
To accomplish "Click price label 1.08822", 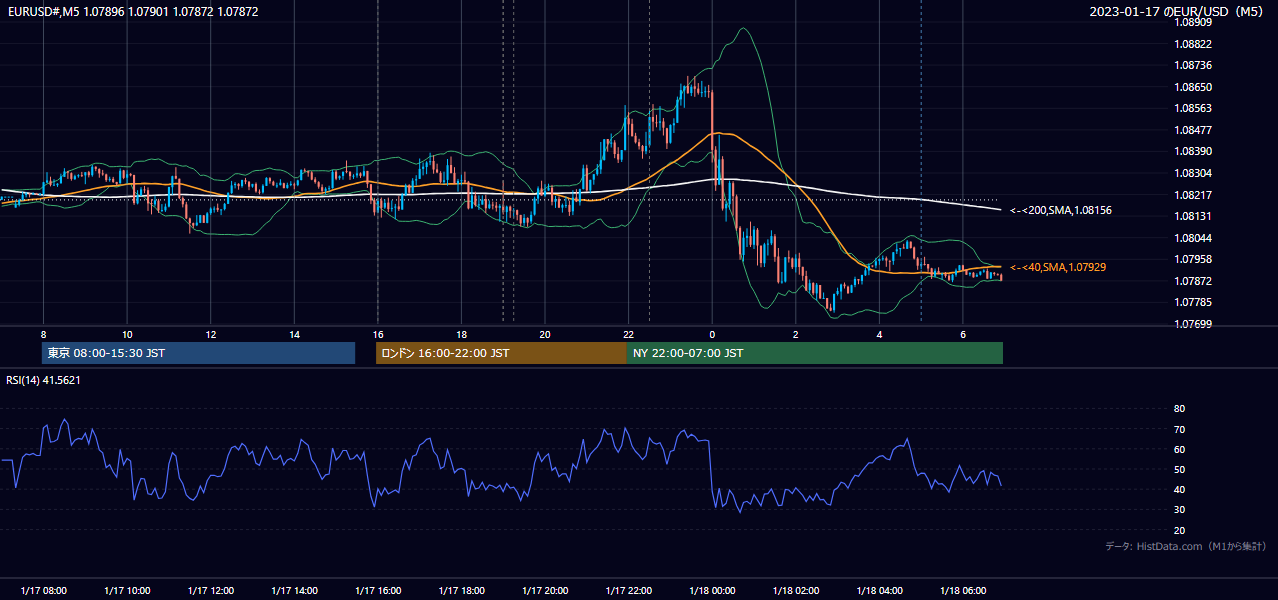I will [1193, 44].
